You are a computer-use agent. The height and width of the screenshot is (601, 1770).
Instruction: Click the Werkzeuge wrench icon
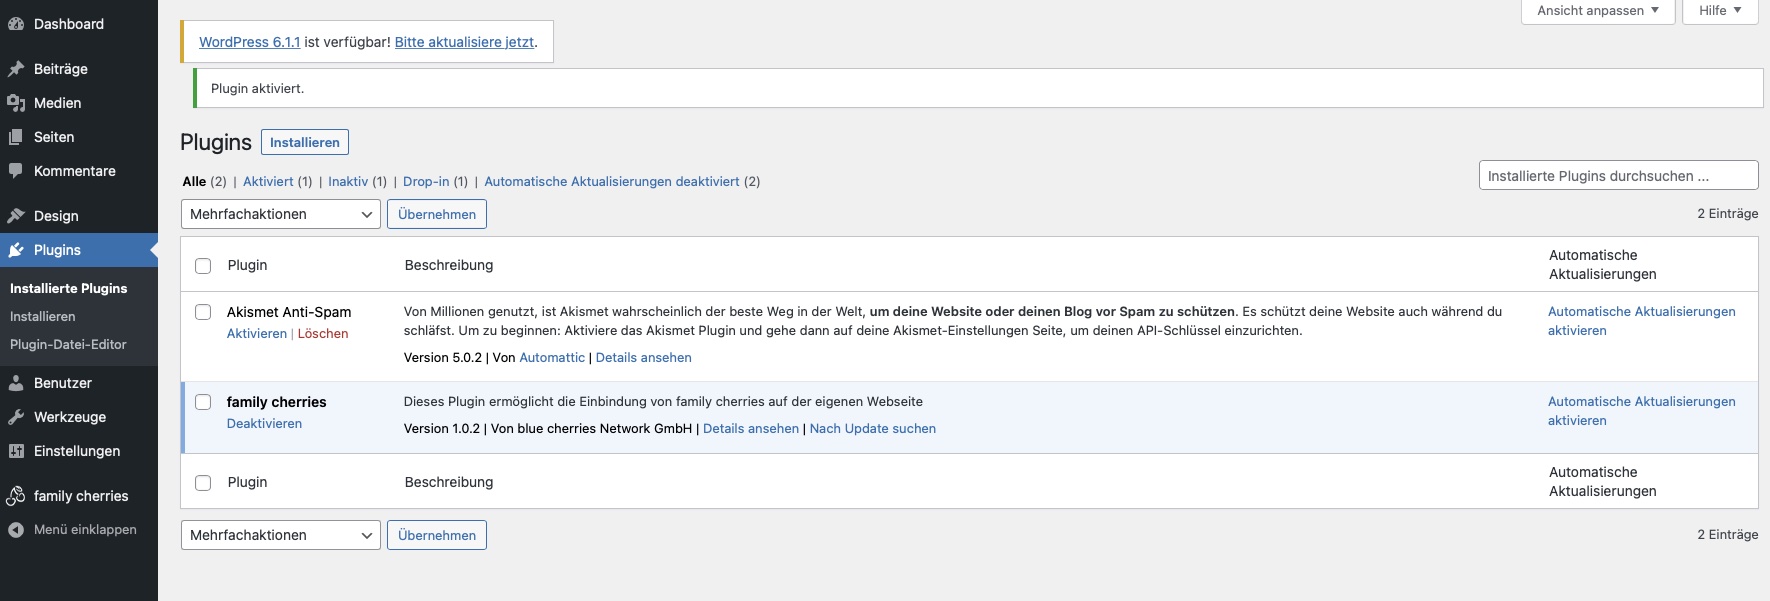(x=16, y=417)
